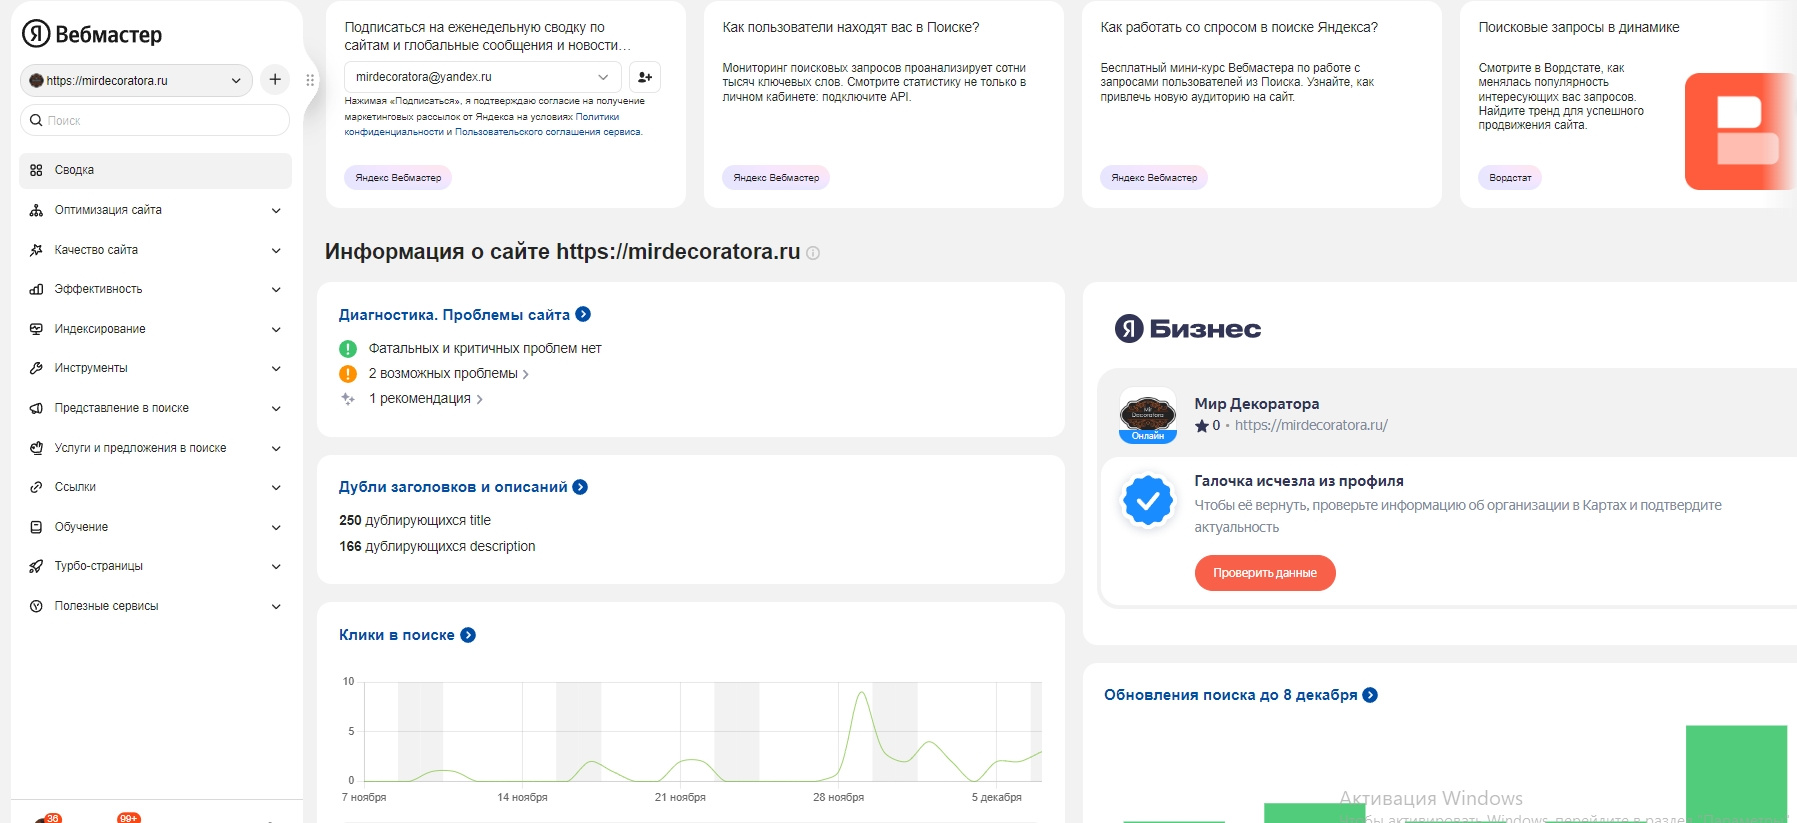Click in the Поиск search field
1797x823 pixels.
(155, 121)
